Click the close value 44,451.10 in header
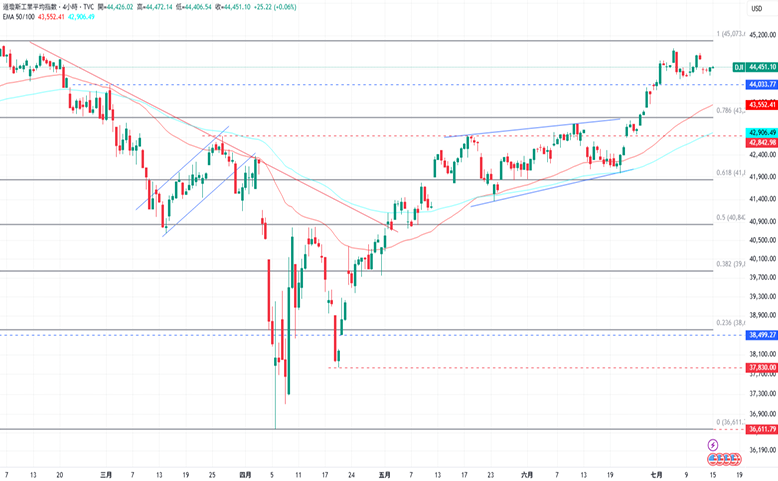This screenshot has height=481, width=778. click(236, 7)
